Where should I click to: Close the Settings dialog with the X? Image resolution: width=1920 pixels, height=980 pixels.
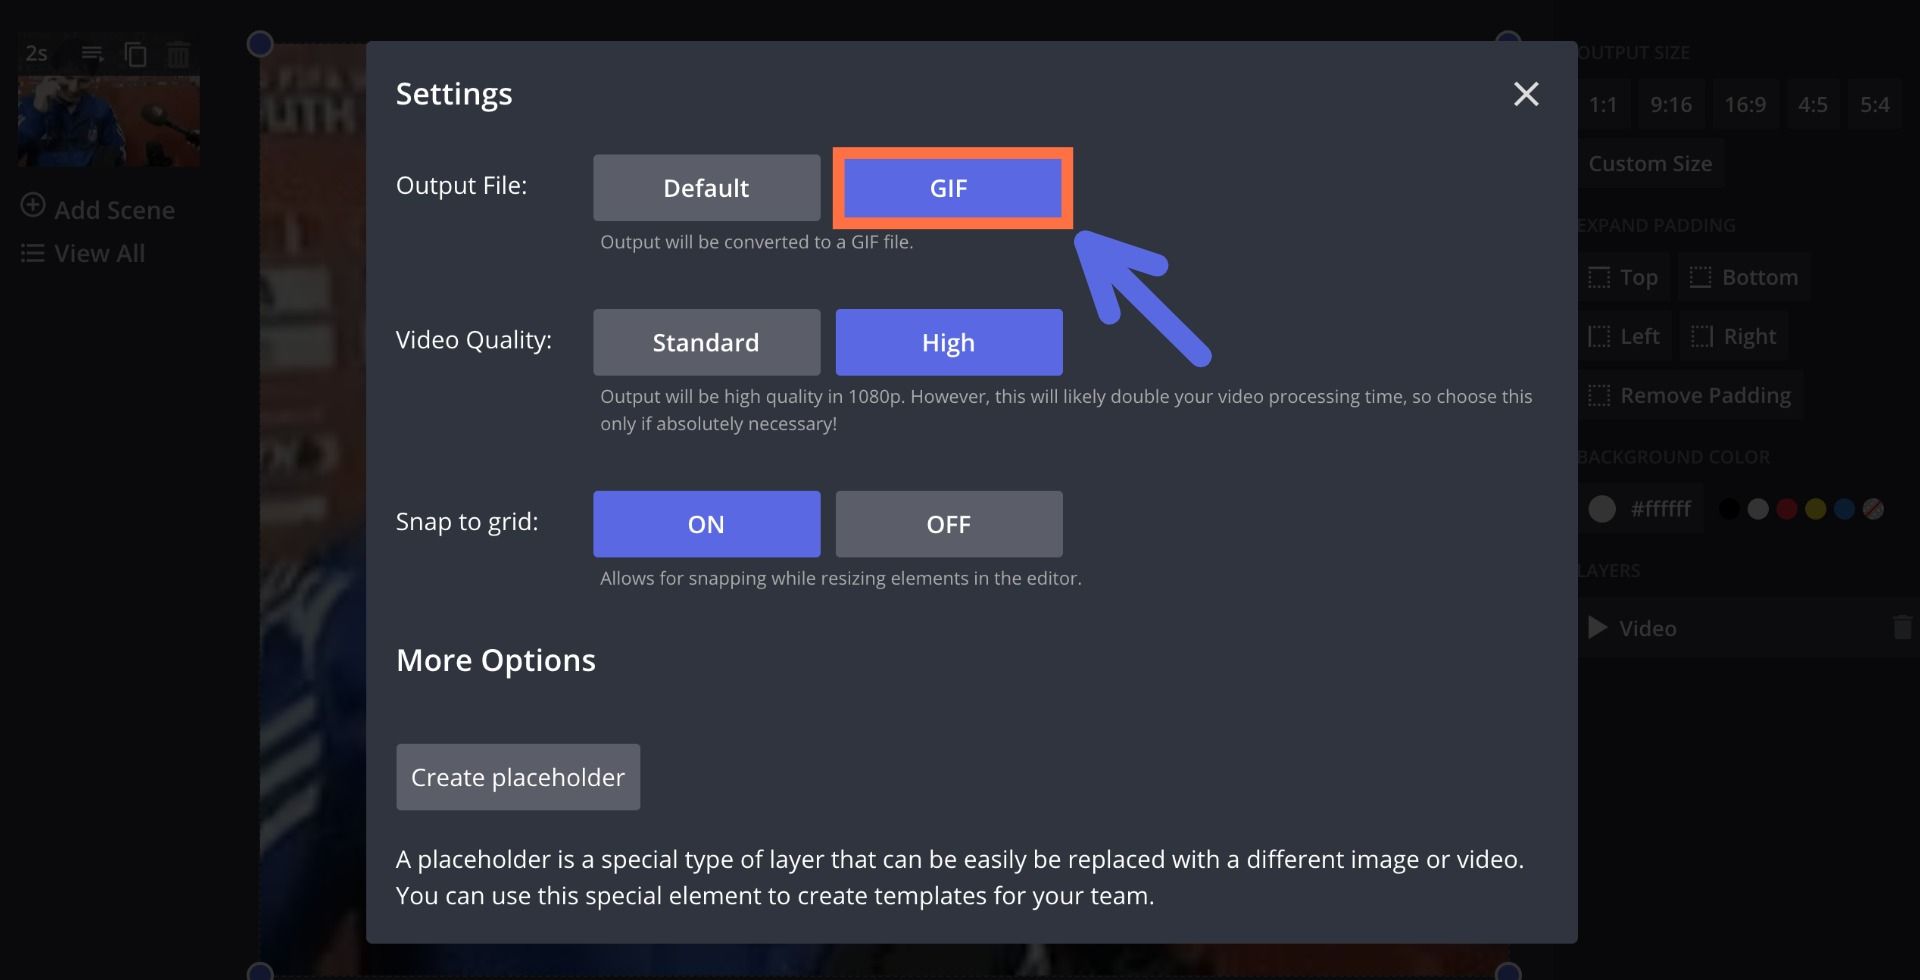click(x=1526, y=94)
